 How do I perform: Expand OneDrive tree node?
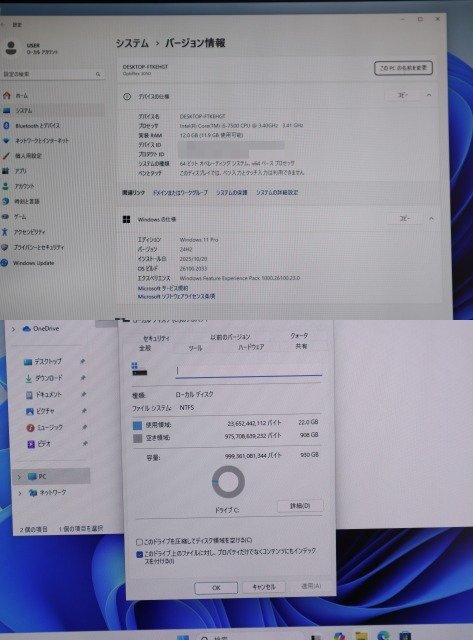coord(13,329)
